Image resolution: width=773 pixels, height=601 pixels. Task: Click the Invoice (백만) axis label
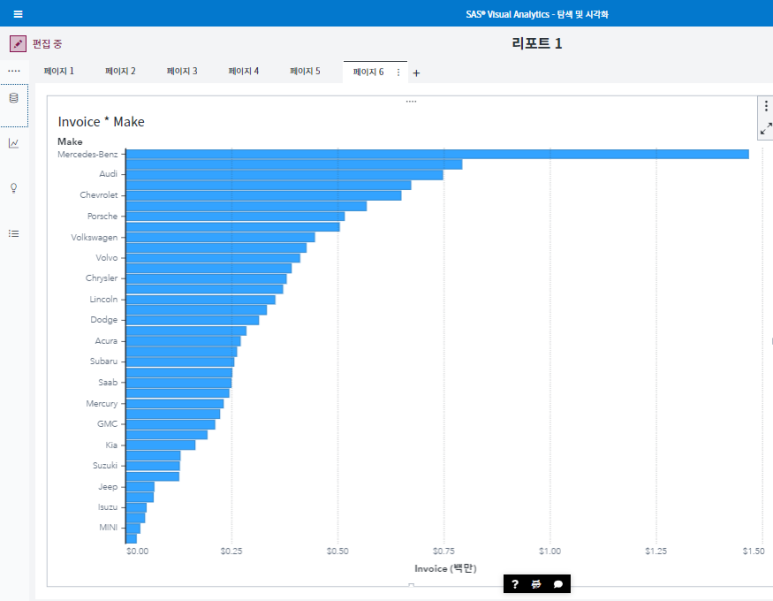click(x=445, y=568)
